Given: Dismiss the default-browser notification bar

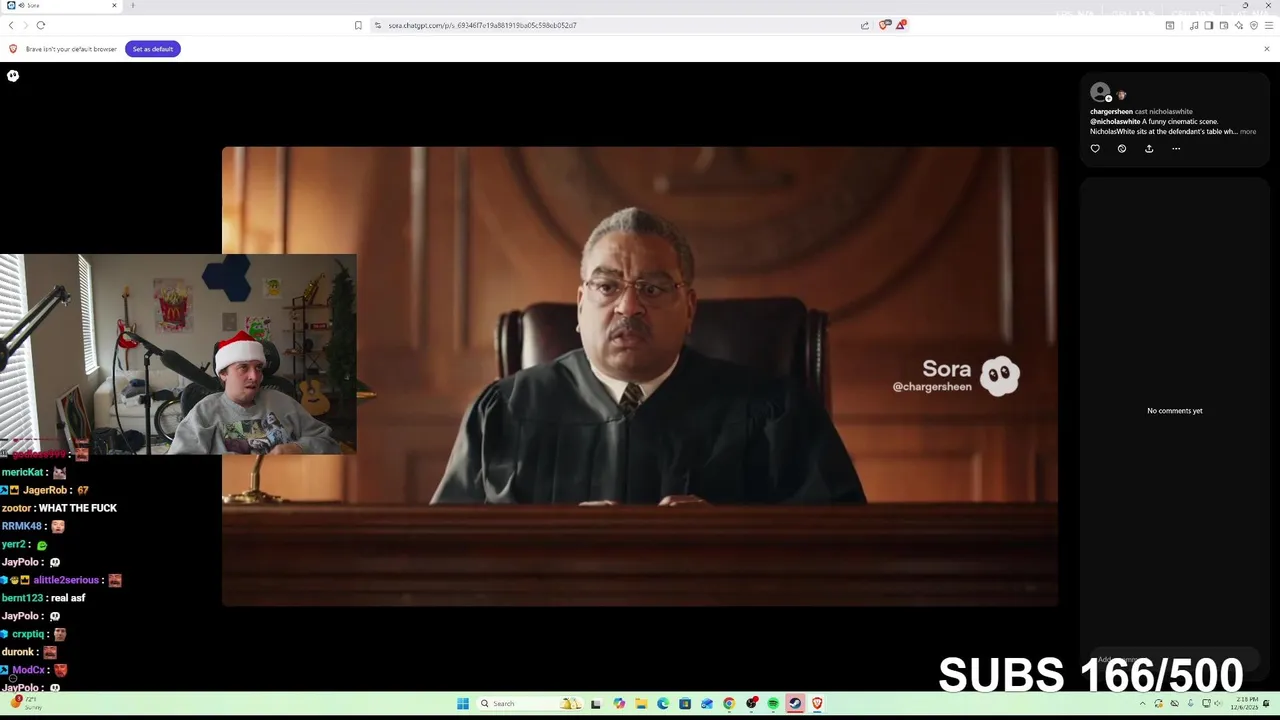Looking at the screenshot, I should (1266, 49).
